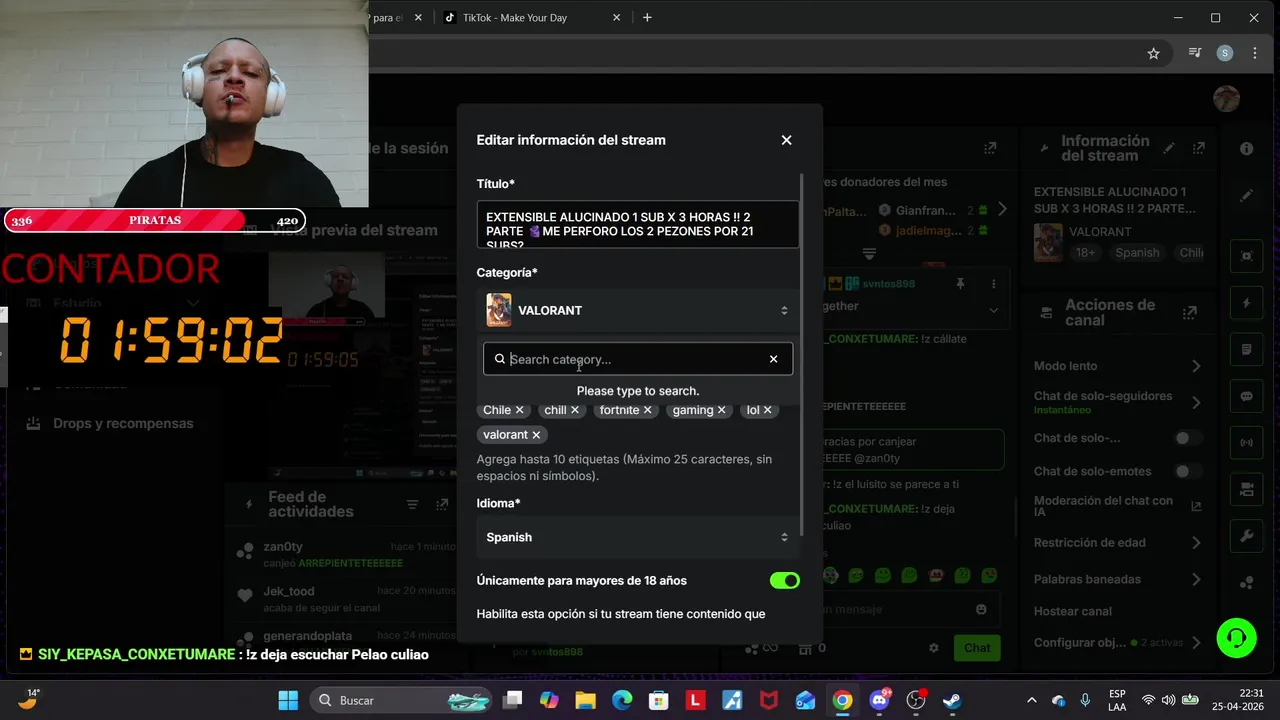Bookmark this page with the star
The image size is (1280, 720).
point(1153,53)
